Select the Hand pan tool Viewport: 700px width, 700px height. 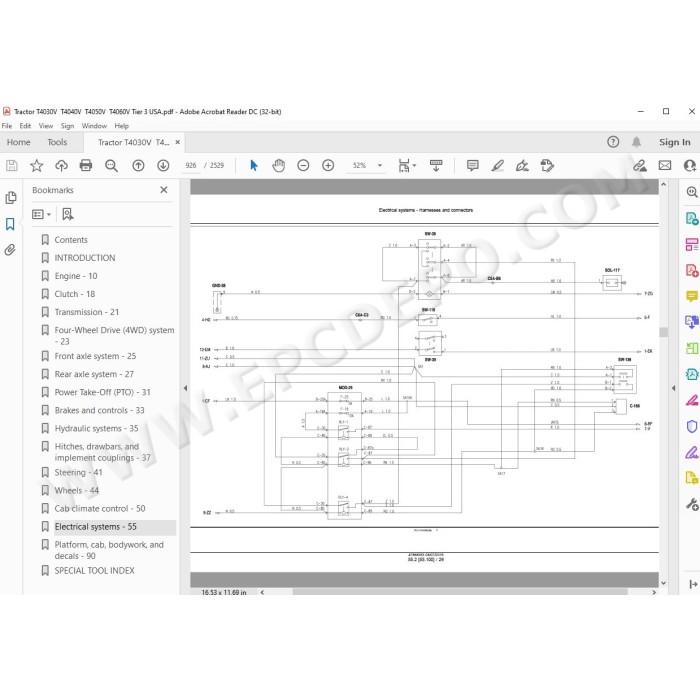pos(279,166)
